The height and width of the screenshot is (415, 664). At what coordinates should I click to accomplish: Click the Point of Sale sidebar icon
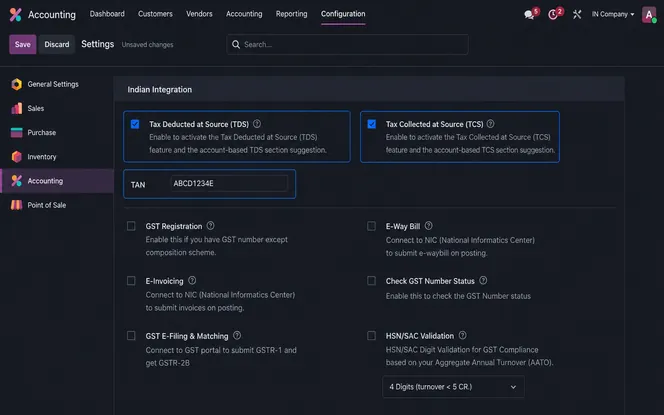click(17, 205)
